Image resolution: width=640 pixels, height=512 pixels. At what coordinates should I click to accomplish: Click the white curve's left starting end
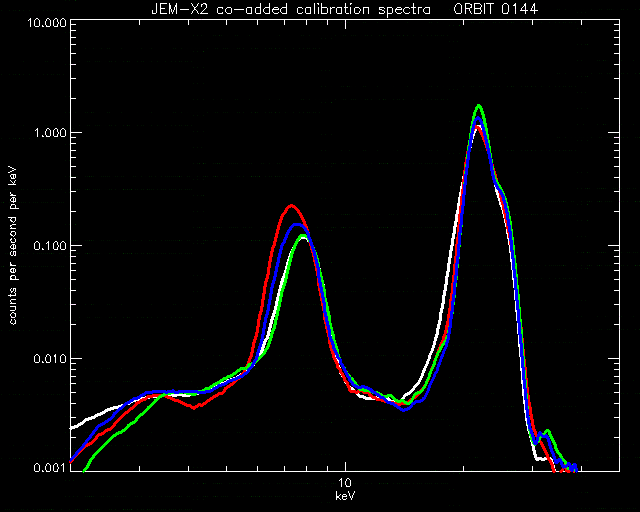[72, 428]
